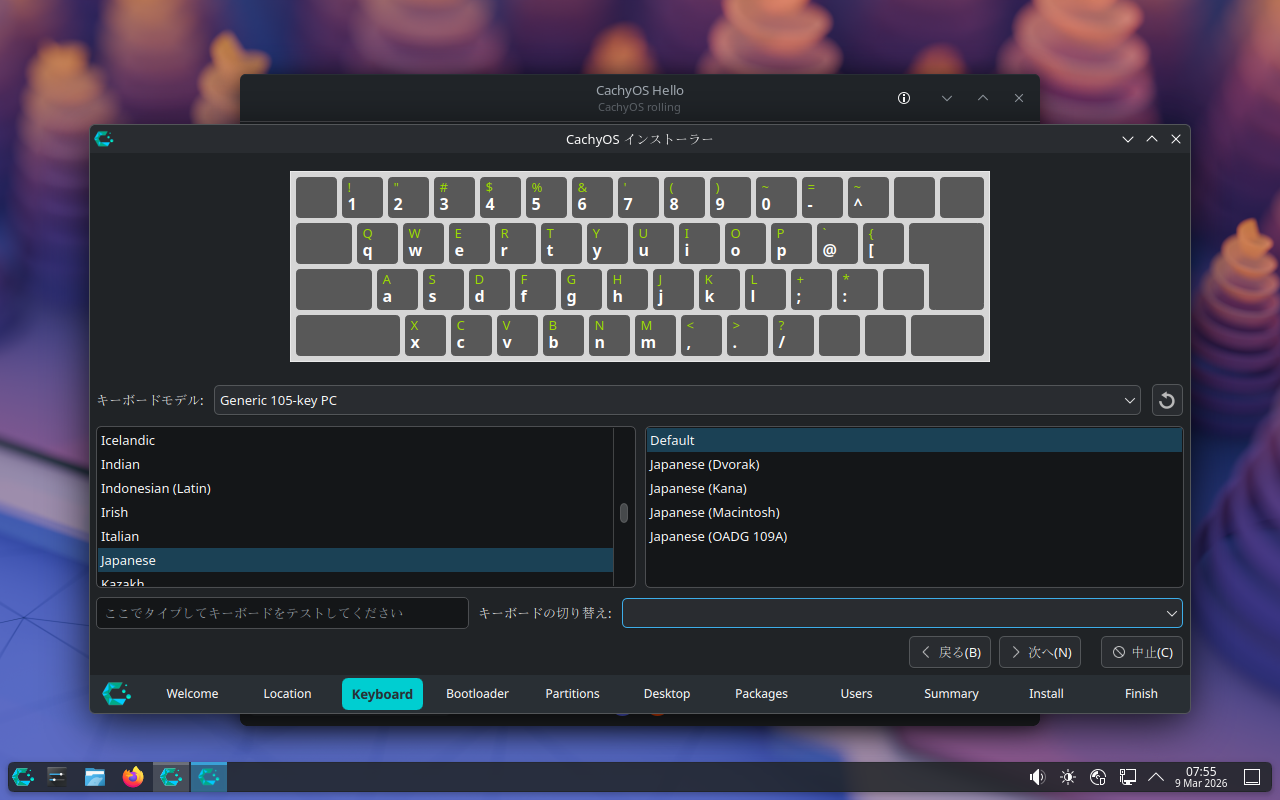Click the 次へ(N) next button
Viewport: 1280px width, 800px height.
[x=1040, y=652]
